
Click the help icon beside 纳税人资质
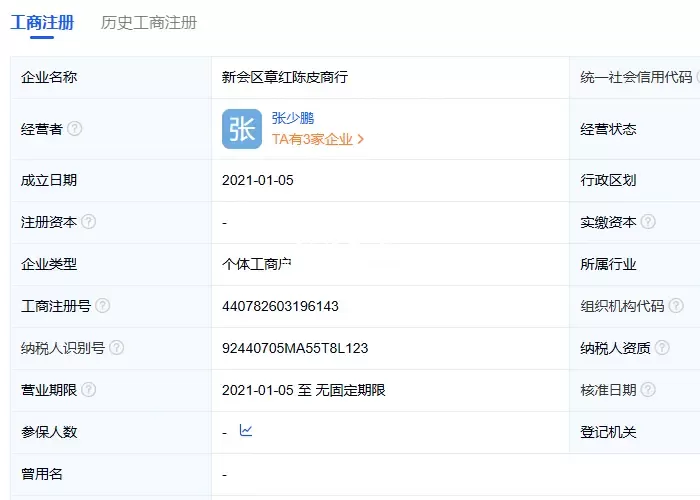tap(662, 348)
